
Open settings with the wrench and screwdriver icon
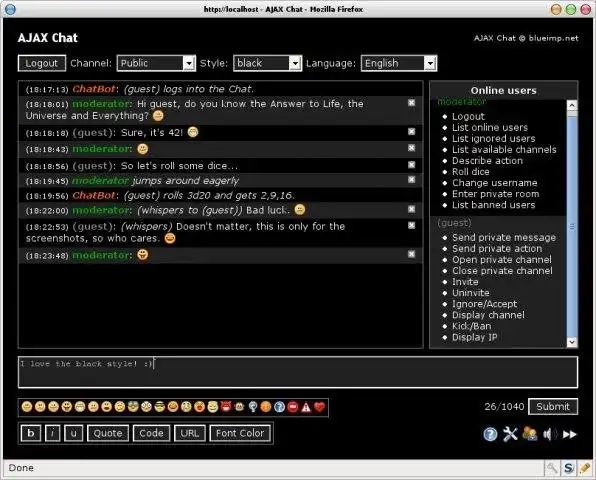point(510,434)
